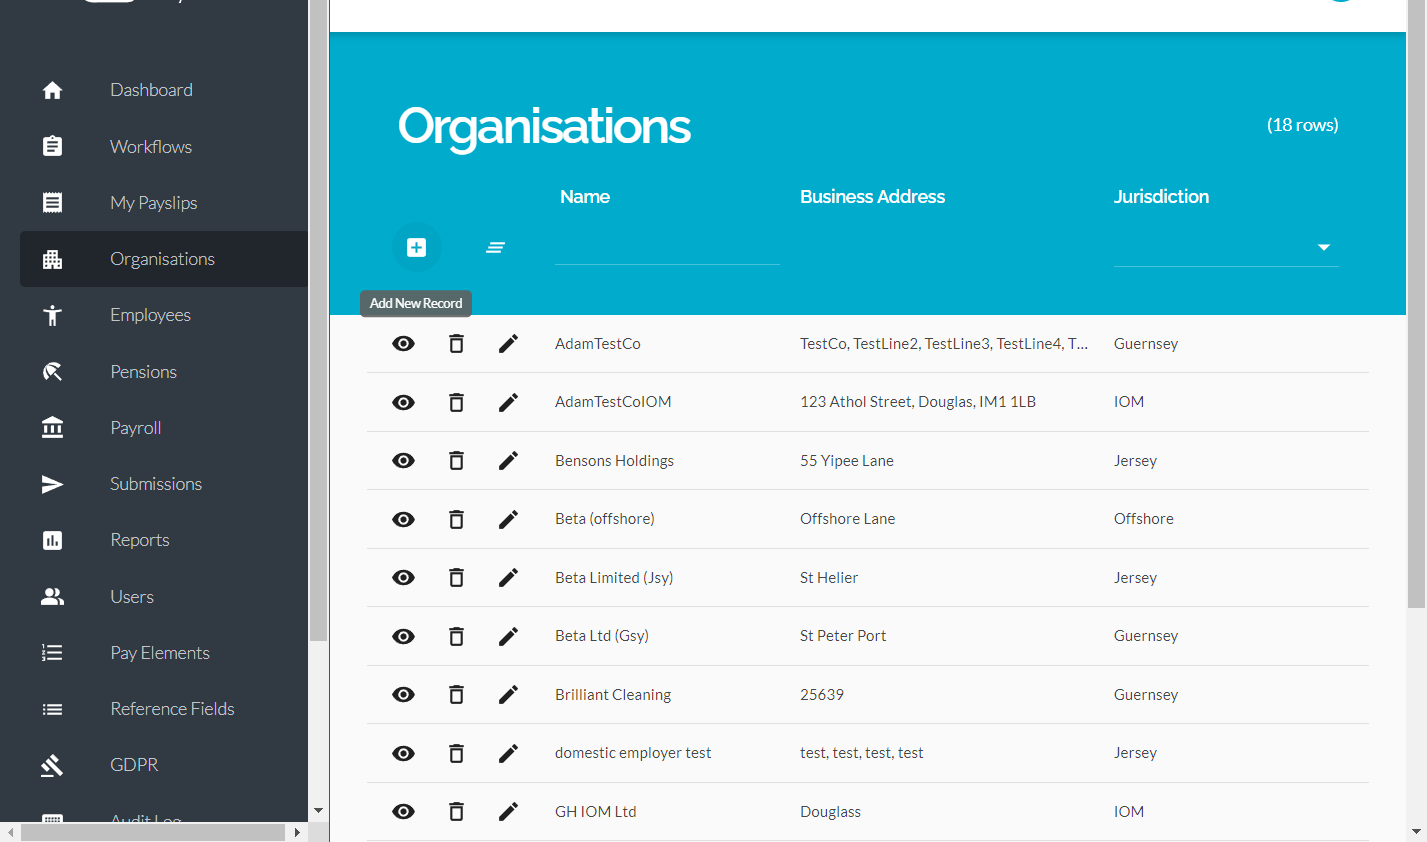
Task: Delete the AdamTestCoIOM row
Action: click(x=456, y=402)
